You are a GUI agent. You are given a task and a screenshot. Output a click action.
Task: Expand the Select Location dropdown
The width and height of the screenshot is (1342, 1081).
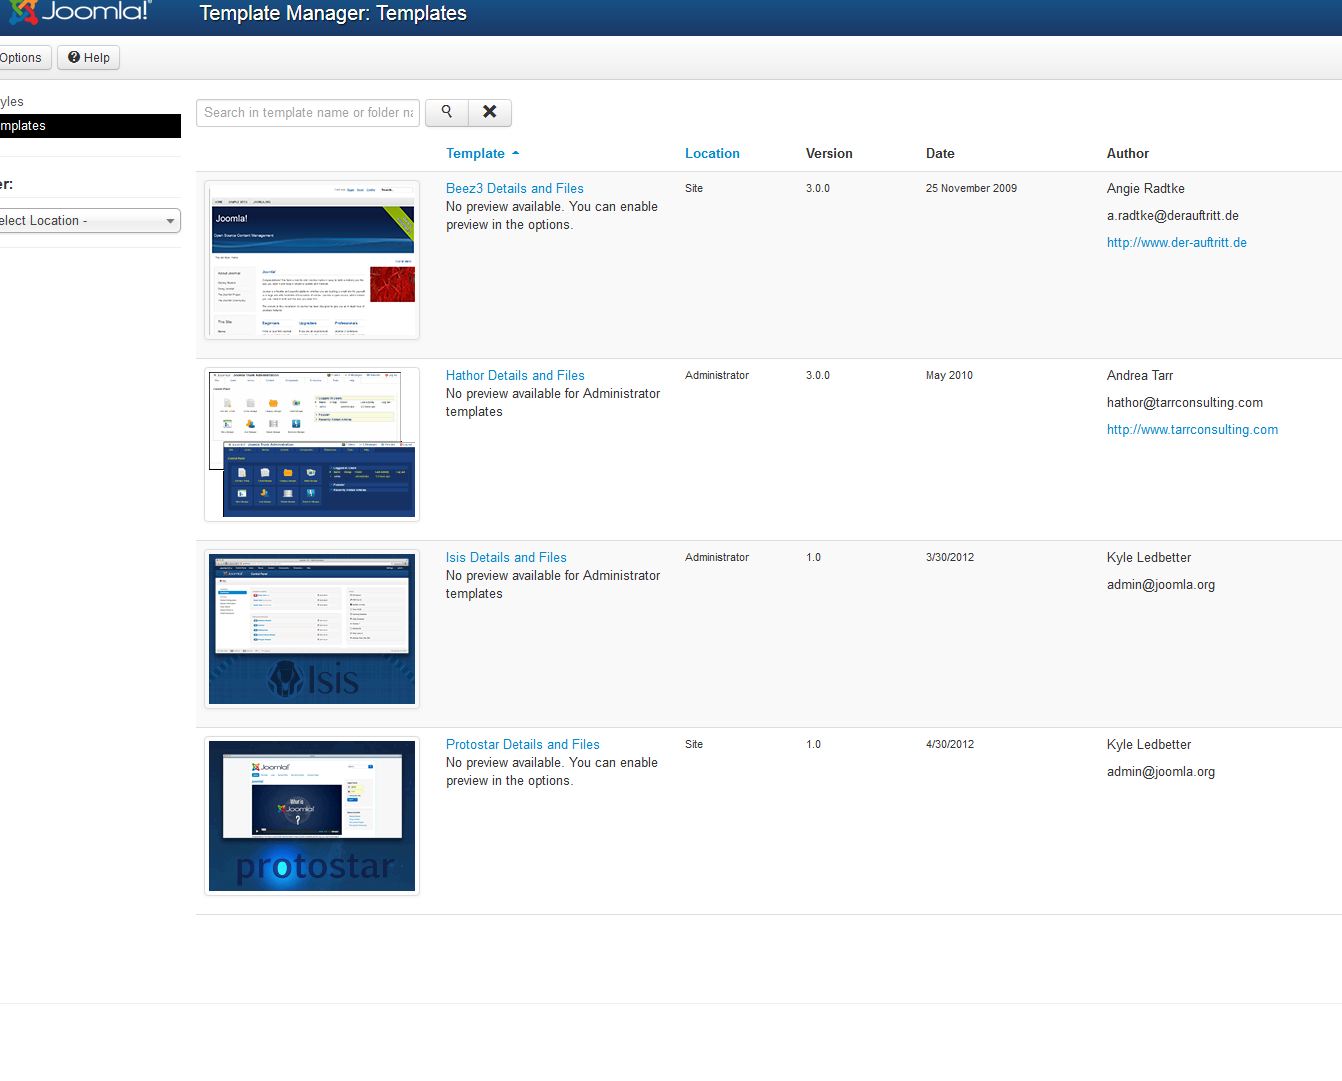coord(88,220)
